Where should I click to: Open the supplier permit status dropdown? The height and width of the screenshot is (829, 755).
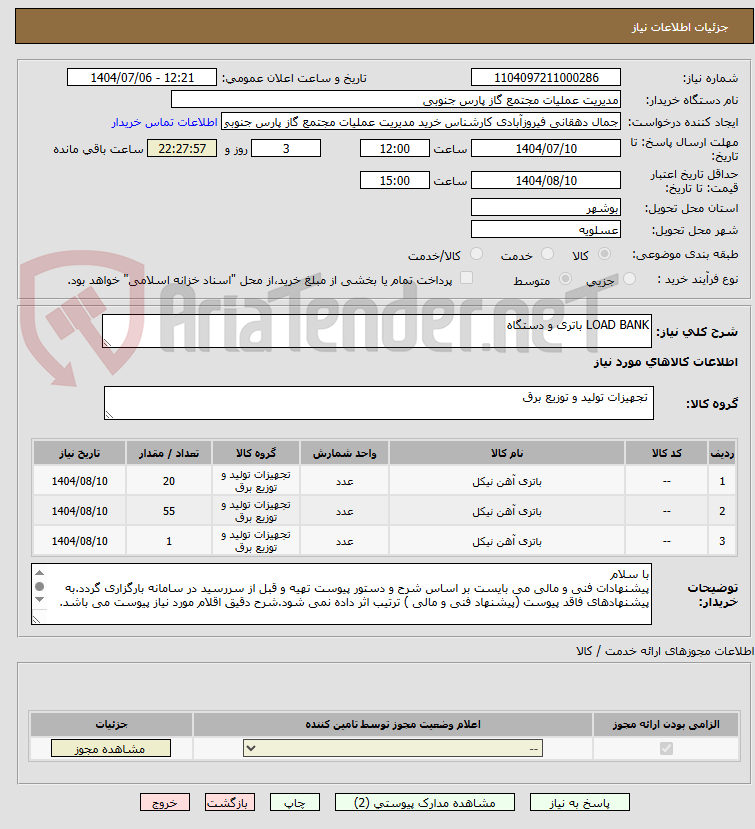(393, 748)
